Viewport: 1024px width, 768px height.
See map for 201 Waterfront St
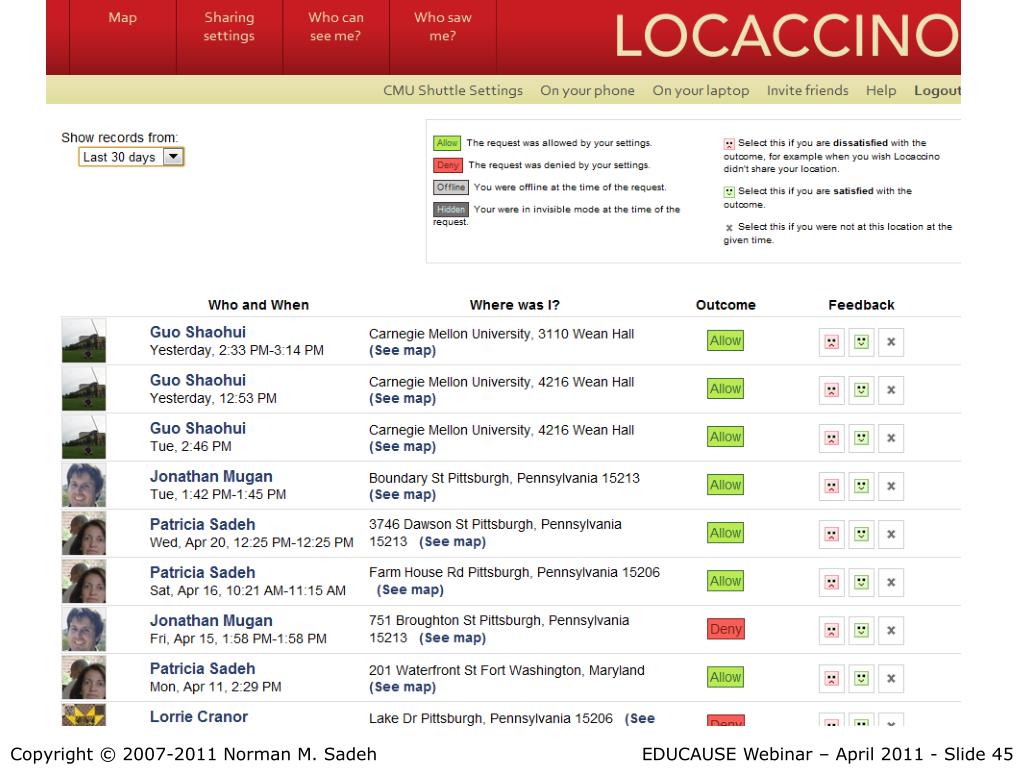point(402,687)
